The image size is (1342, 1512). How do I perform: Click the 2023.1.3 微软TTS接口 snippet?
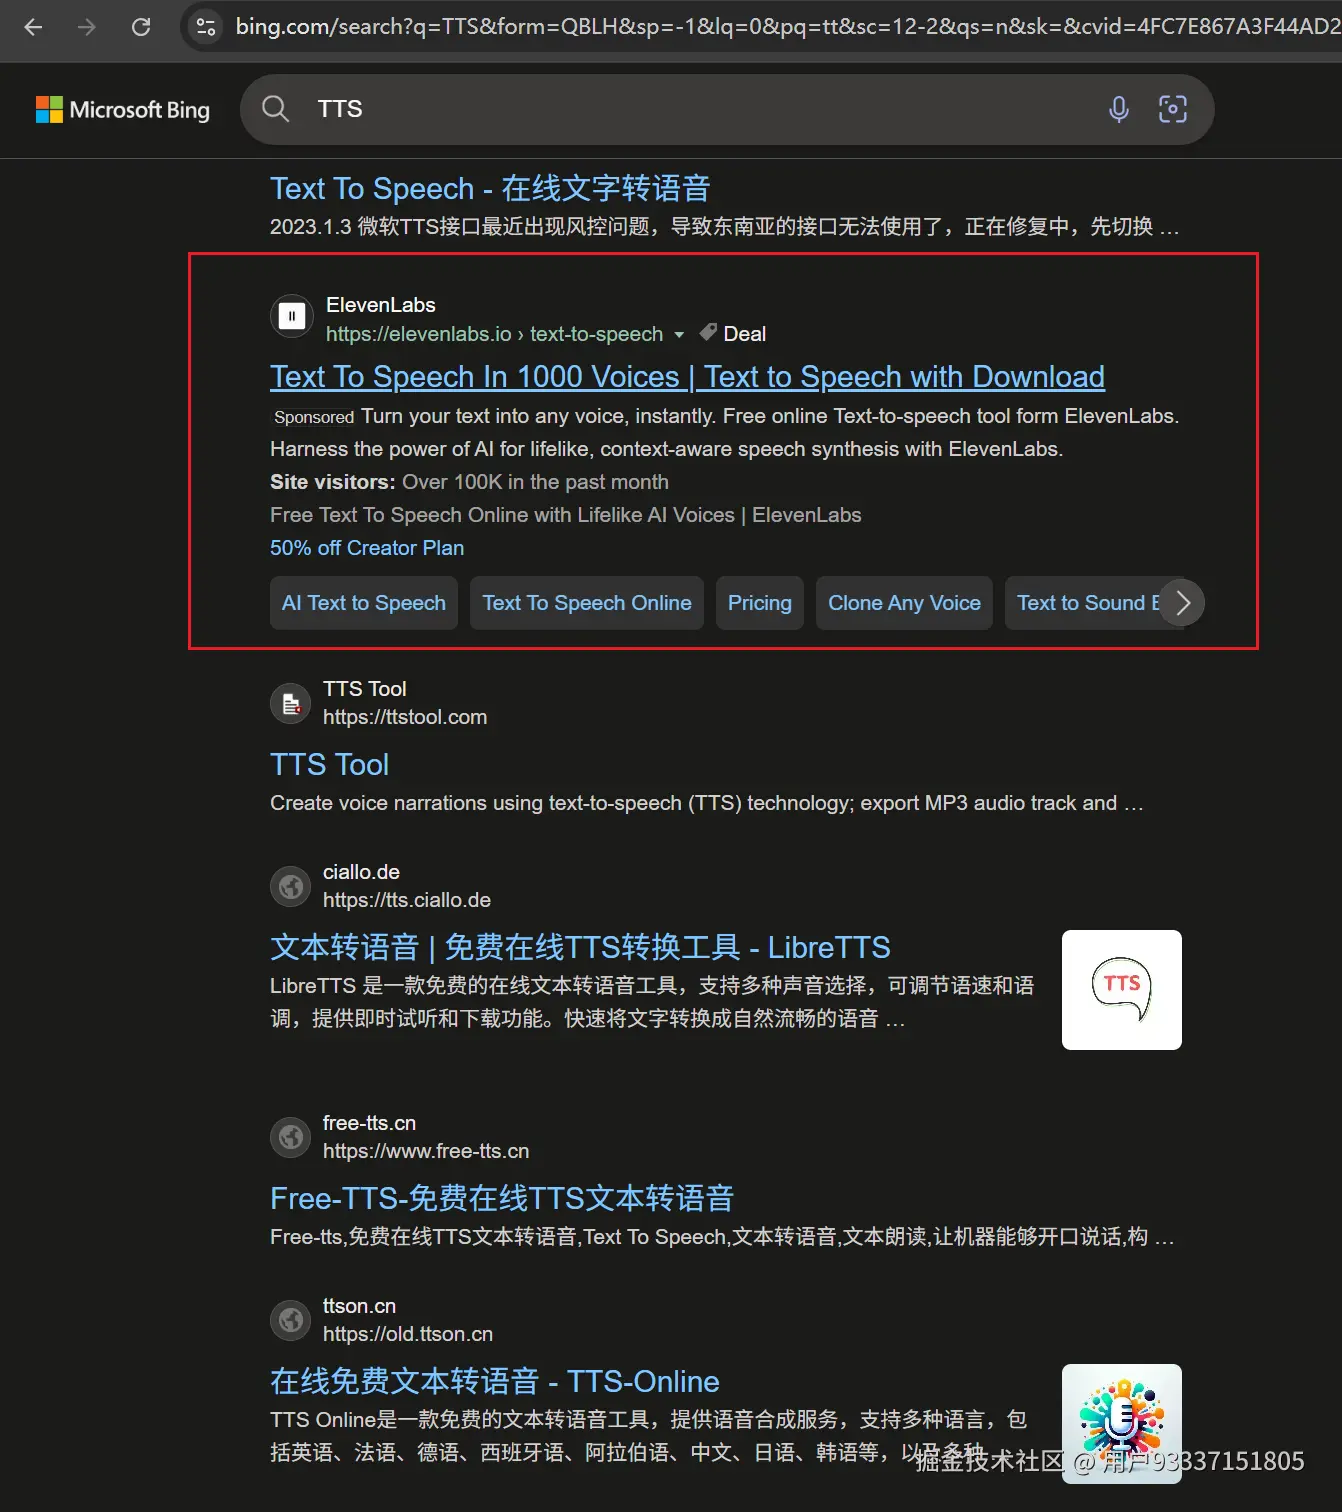[x=724, y=227]
